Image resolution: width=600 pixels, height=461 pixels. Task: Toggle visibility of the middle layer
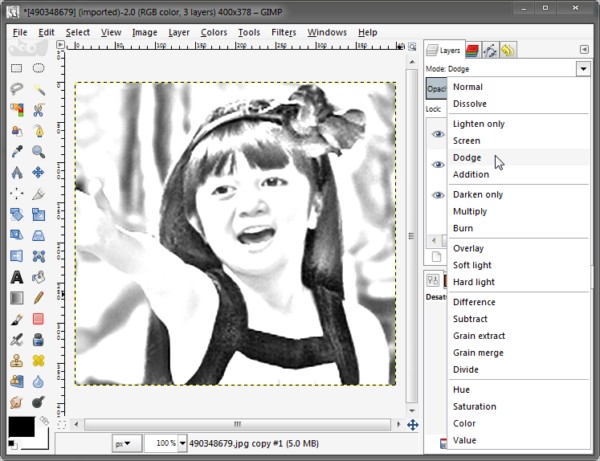[437, 164]
